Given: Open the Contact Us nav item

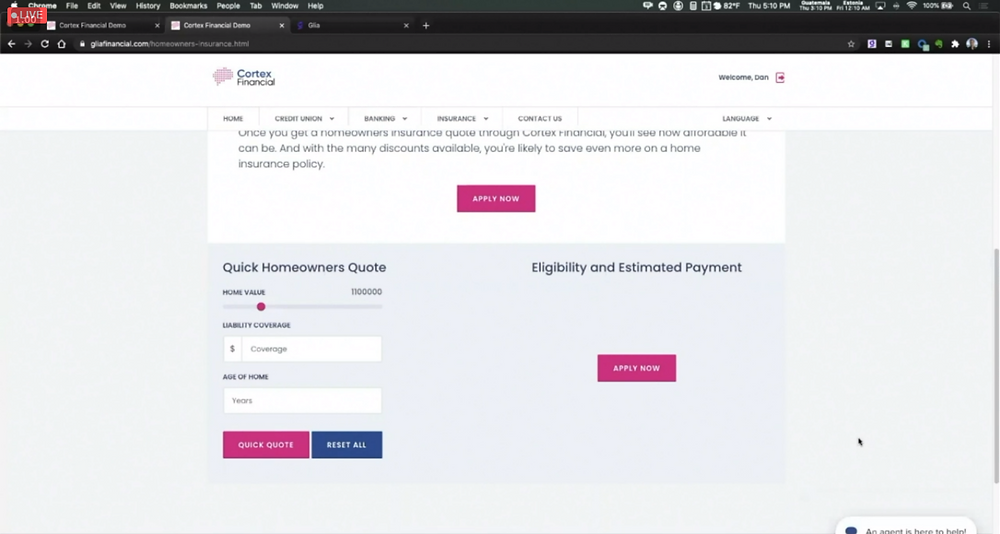Looking at the screenshot, I should tap(540, 119).
